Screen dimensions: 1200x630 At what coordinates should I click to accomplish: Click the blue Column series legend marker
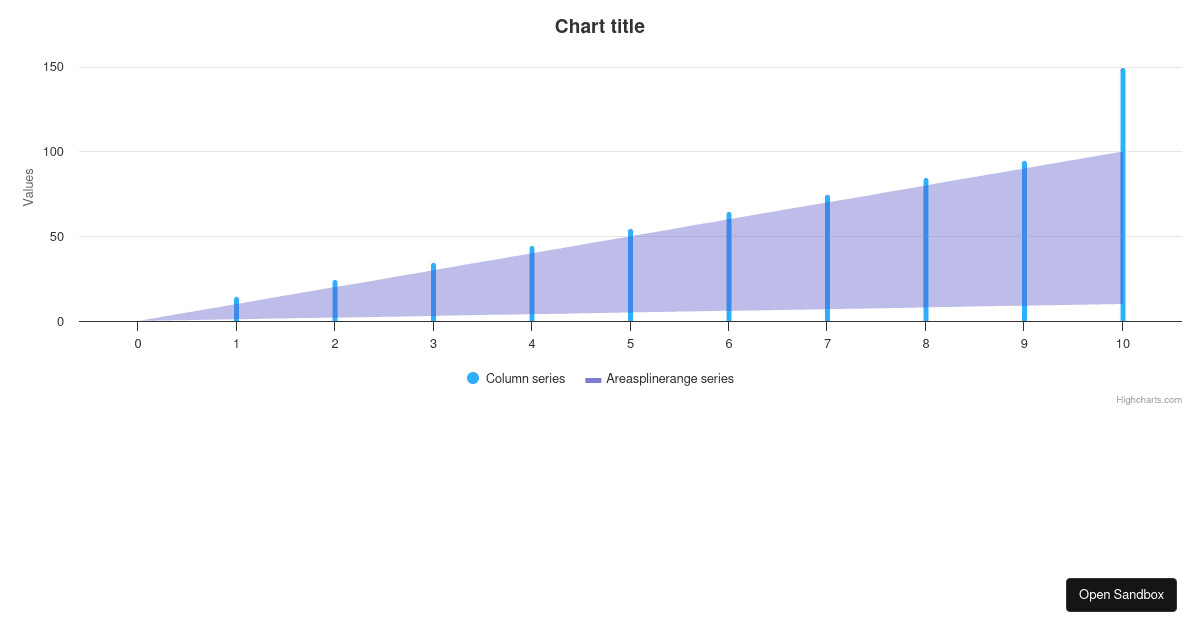(x=472, y=378)
